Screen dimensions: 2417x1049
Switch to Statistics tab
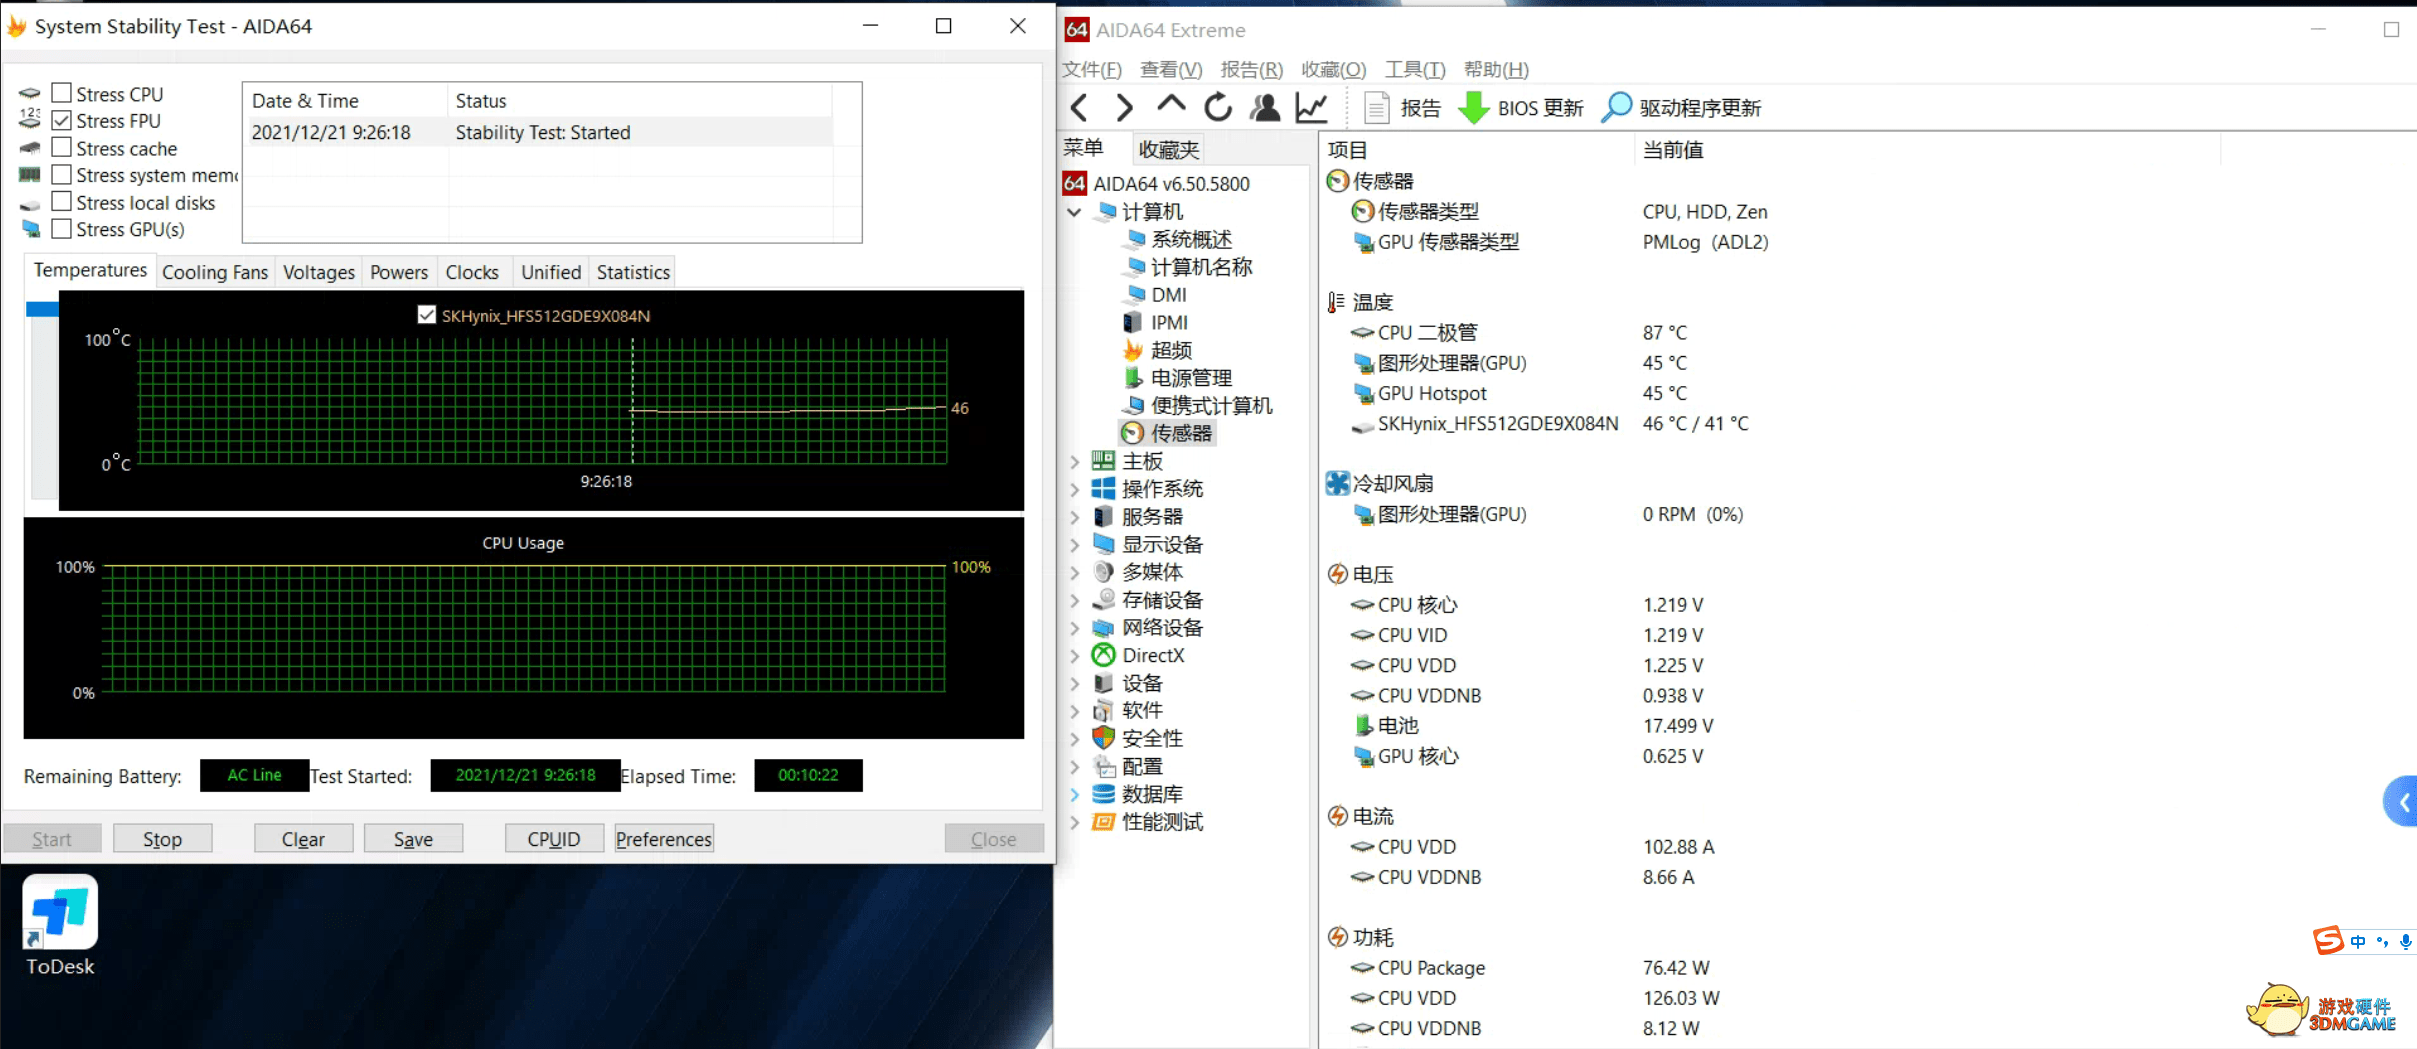click(633, 272)
